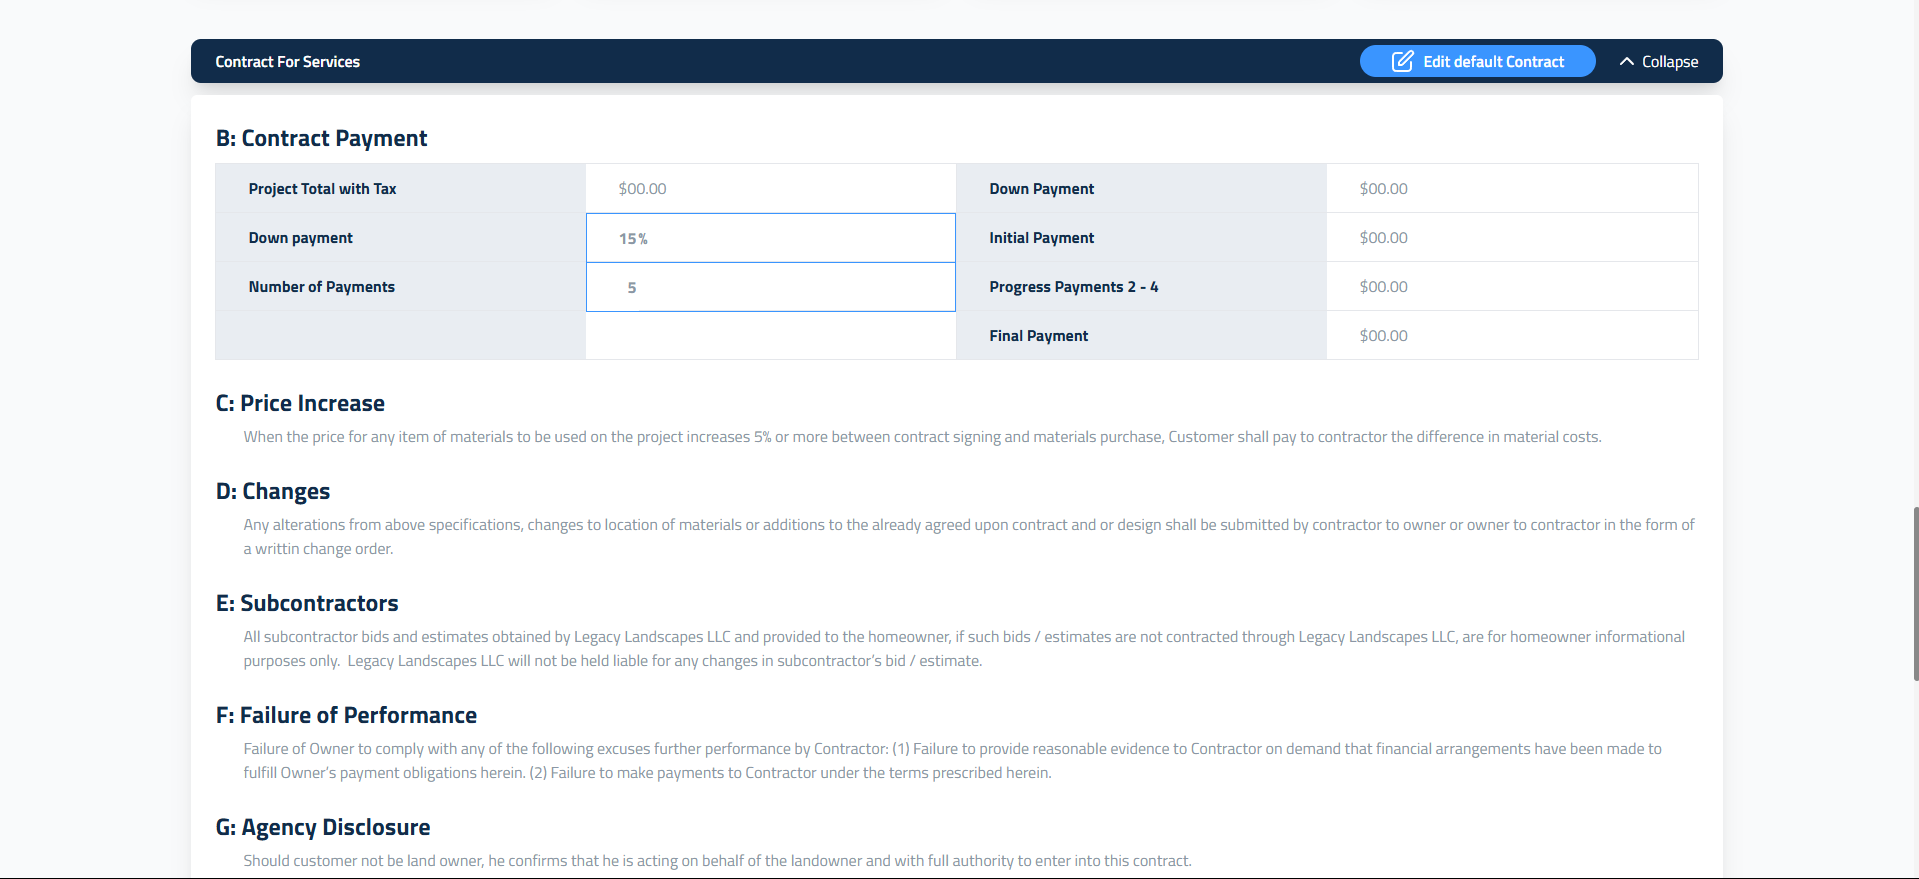Click the C: Price Increase heading
The height and width of the screenshot is (879, 1919).
[300, 404]
